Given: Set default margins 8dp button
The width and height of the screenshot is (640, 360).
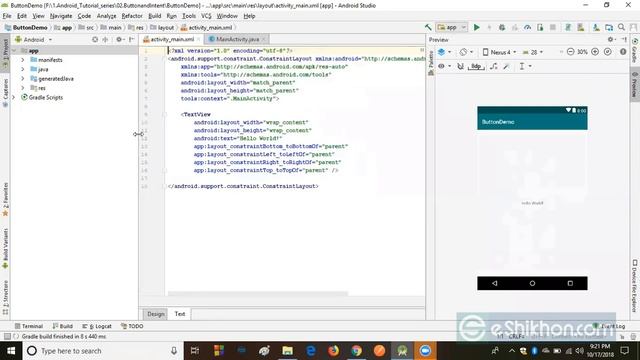Looking at the screenshot, I should [476, 66].
